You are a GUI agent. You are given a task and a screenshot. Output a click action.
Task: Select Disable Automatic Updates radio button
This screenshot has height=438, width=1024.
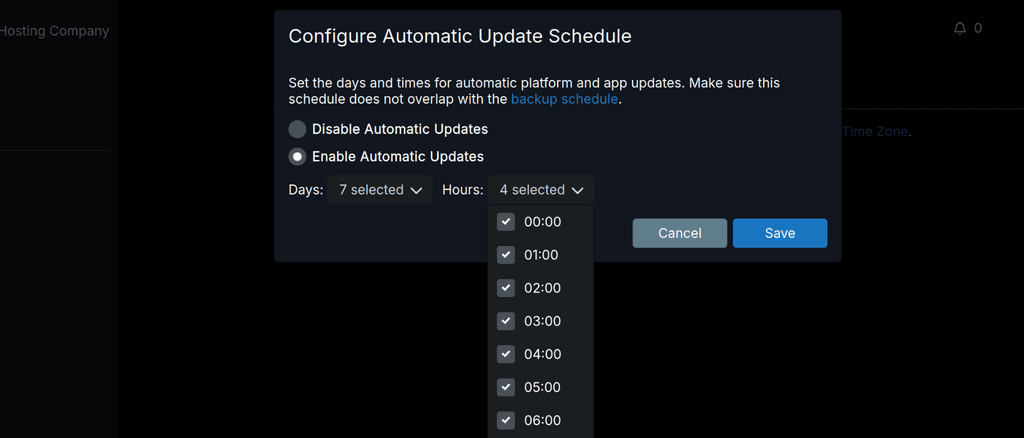click(298, 129)
